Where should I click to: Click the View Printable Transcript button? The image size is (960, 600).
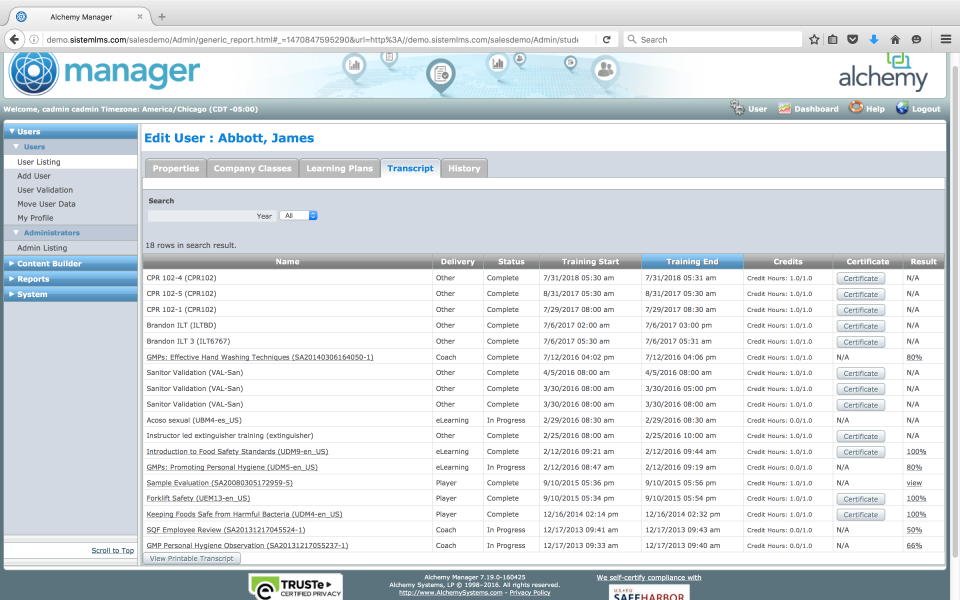point(191,558)
